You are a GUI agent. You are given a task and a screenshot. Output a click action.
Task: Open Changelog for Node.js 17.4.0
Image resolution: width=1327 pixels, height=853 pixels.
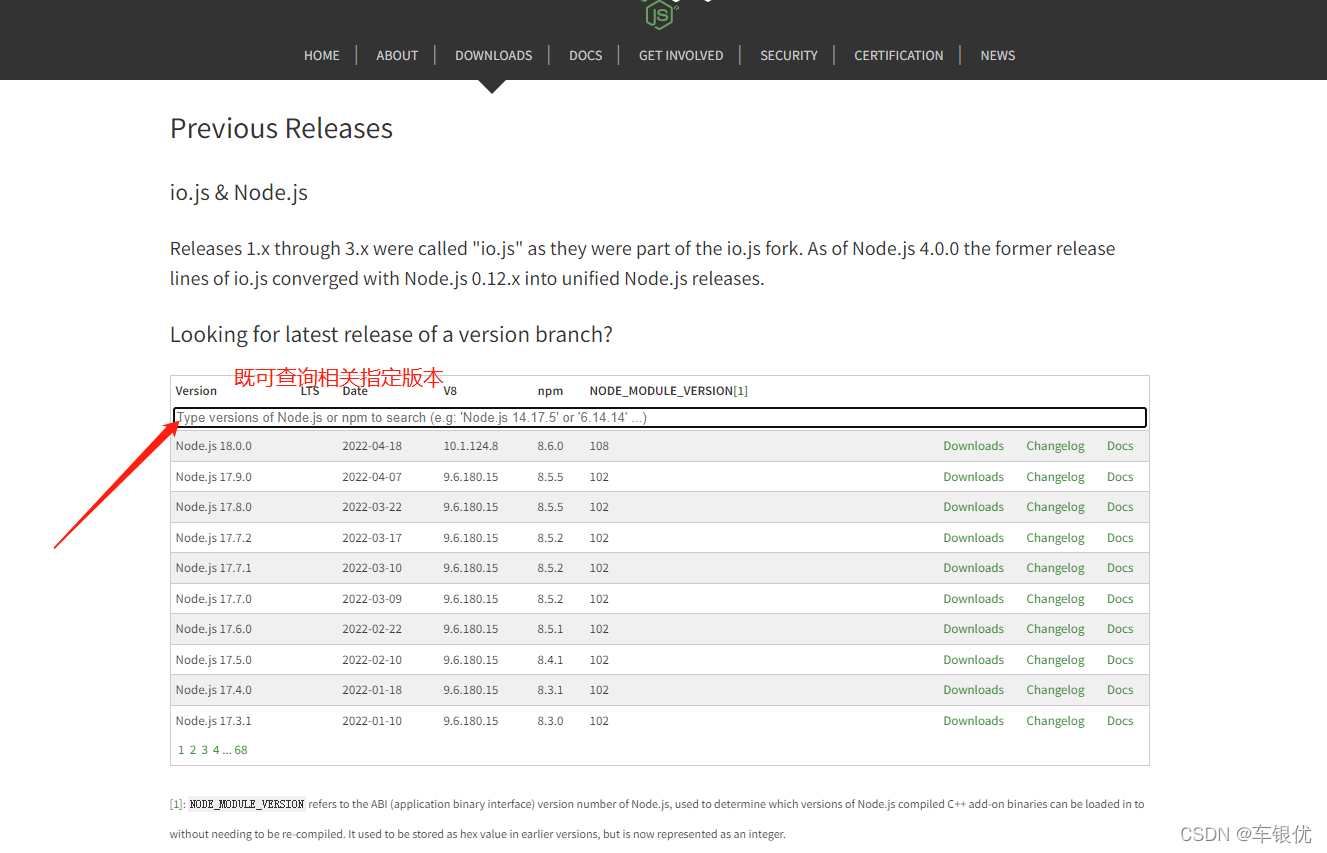(x=1055, y=690)
